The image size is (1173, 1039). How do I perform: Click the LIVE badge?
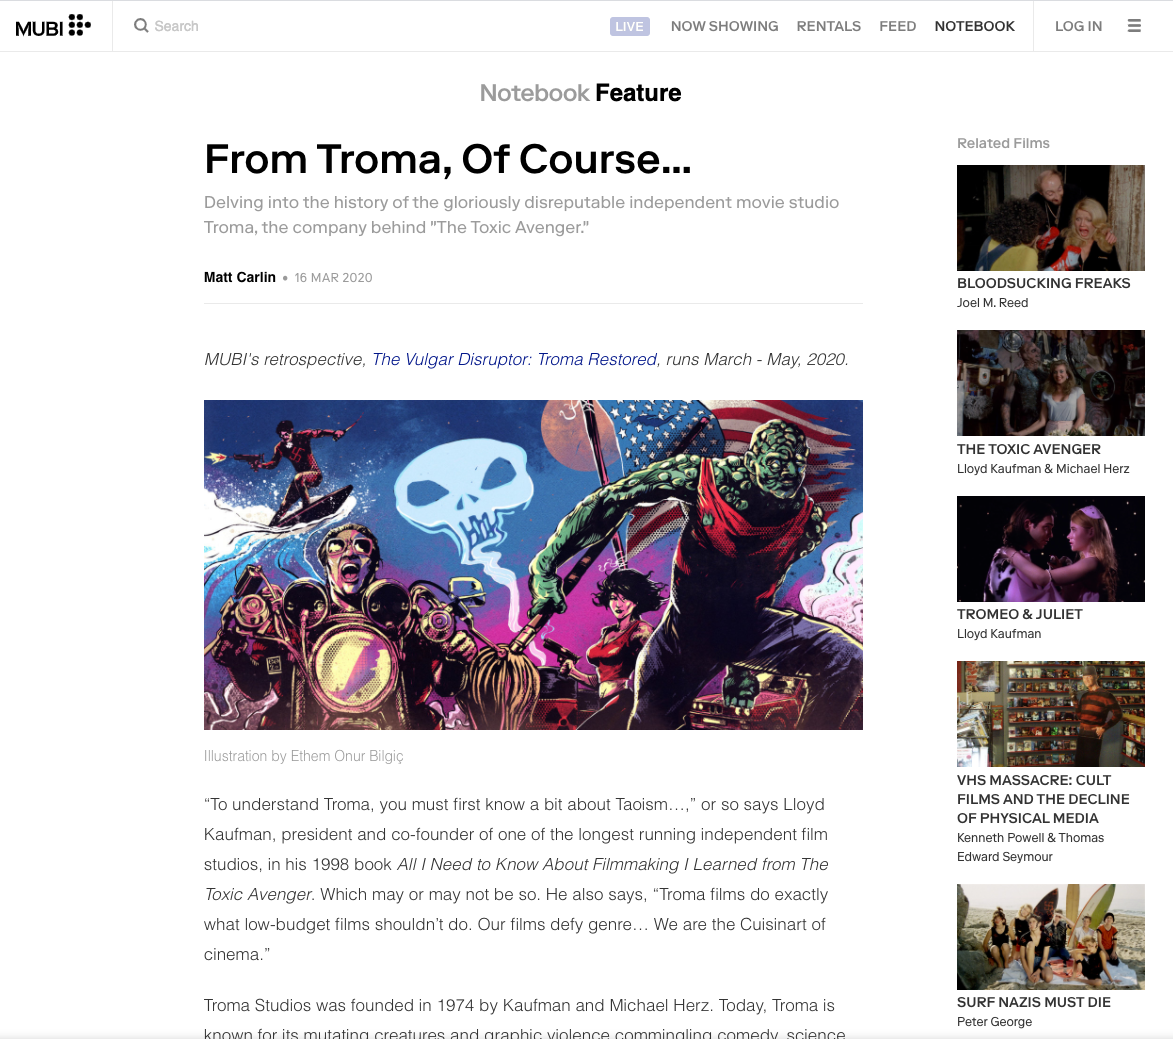[x=629, y=26]
